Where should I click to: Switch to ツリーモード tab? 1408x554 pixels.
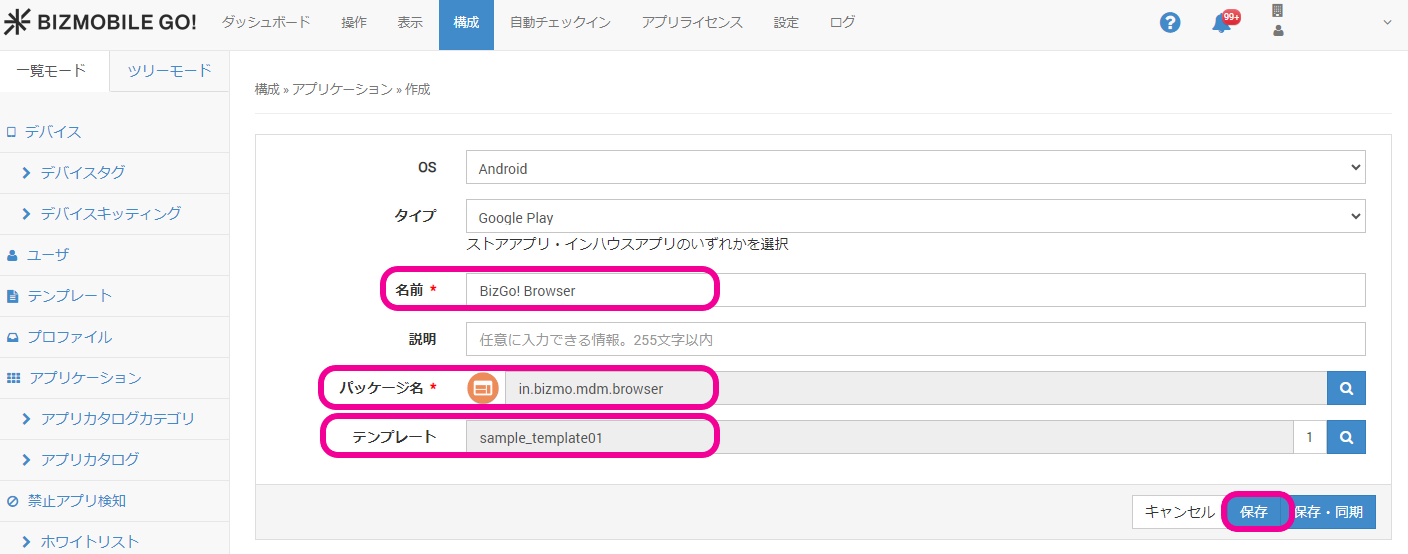coord(169,70)
